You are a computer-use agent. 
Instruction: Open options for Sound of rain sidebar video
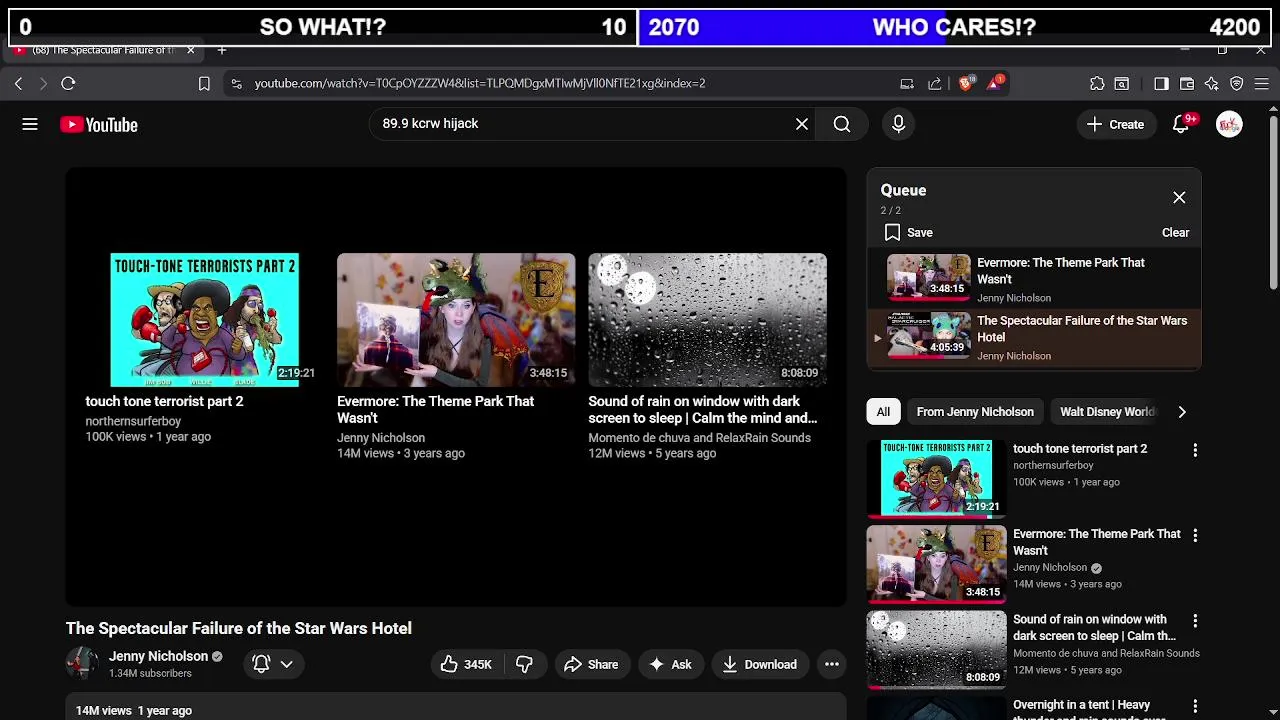pos(1195,622)
